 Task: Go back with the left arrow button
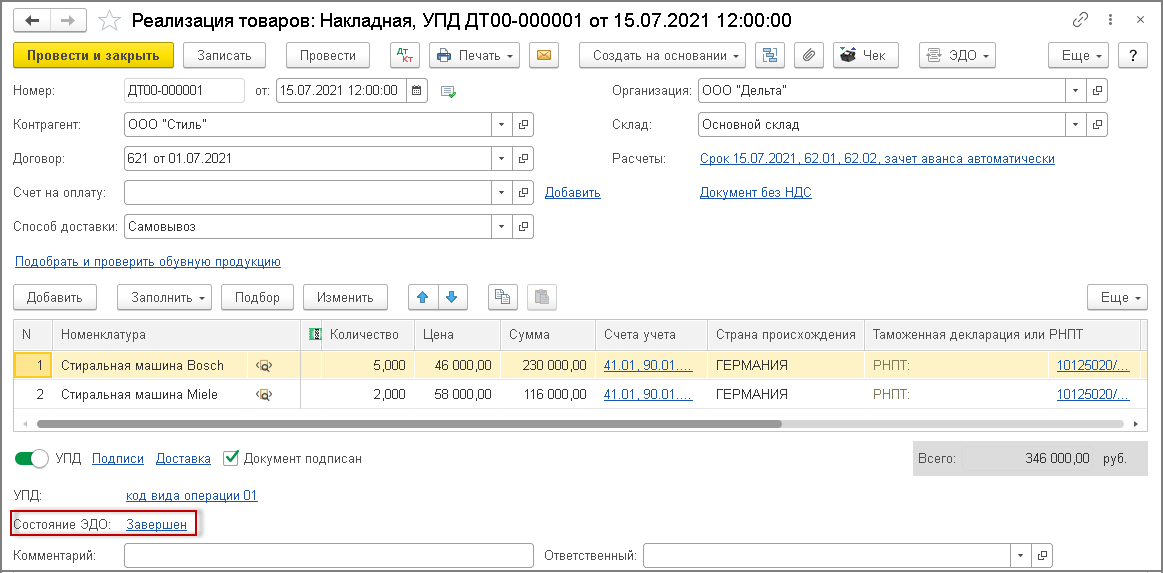point(33,21)
